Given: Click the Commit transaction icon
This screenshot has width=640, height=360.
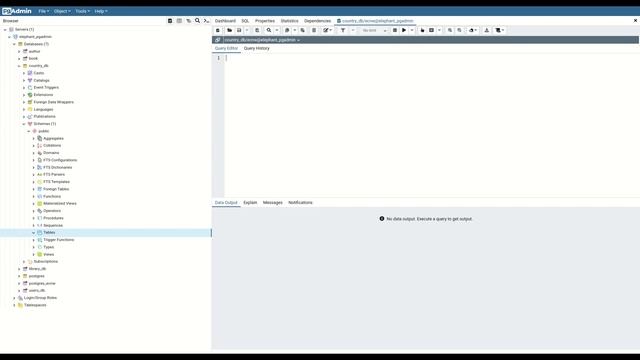Looking at the screenshot, I should pyautogui.click(x=450, y=30).
